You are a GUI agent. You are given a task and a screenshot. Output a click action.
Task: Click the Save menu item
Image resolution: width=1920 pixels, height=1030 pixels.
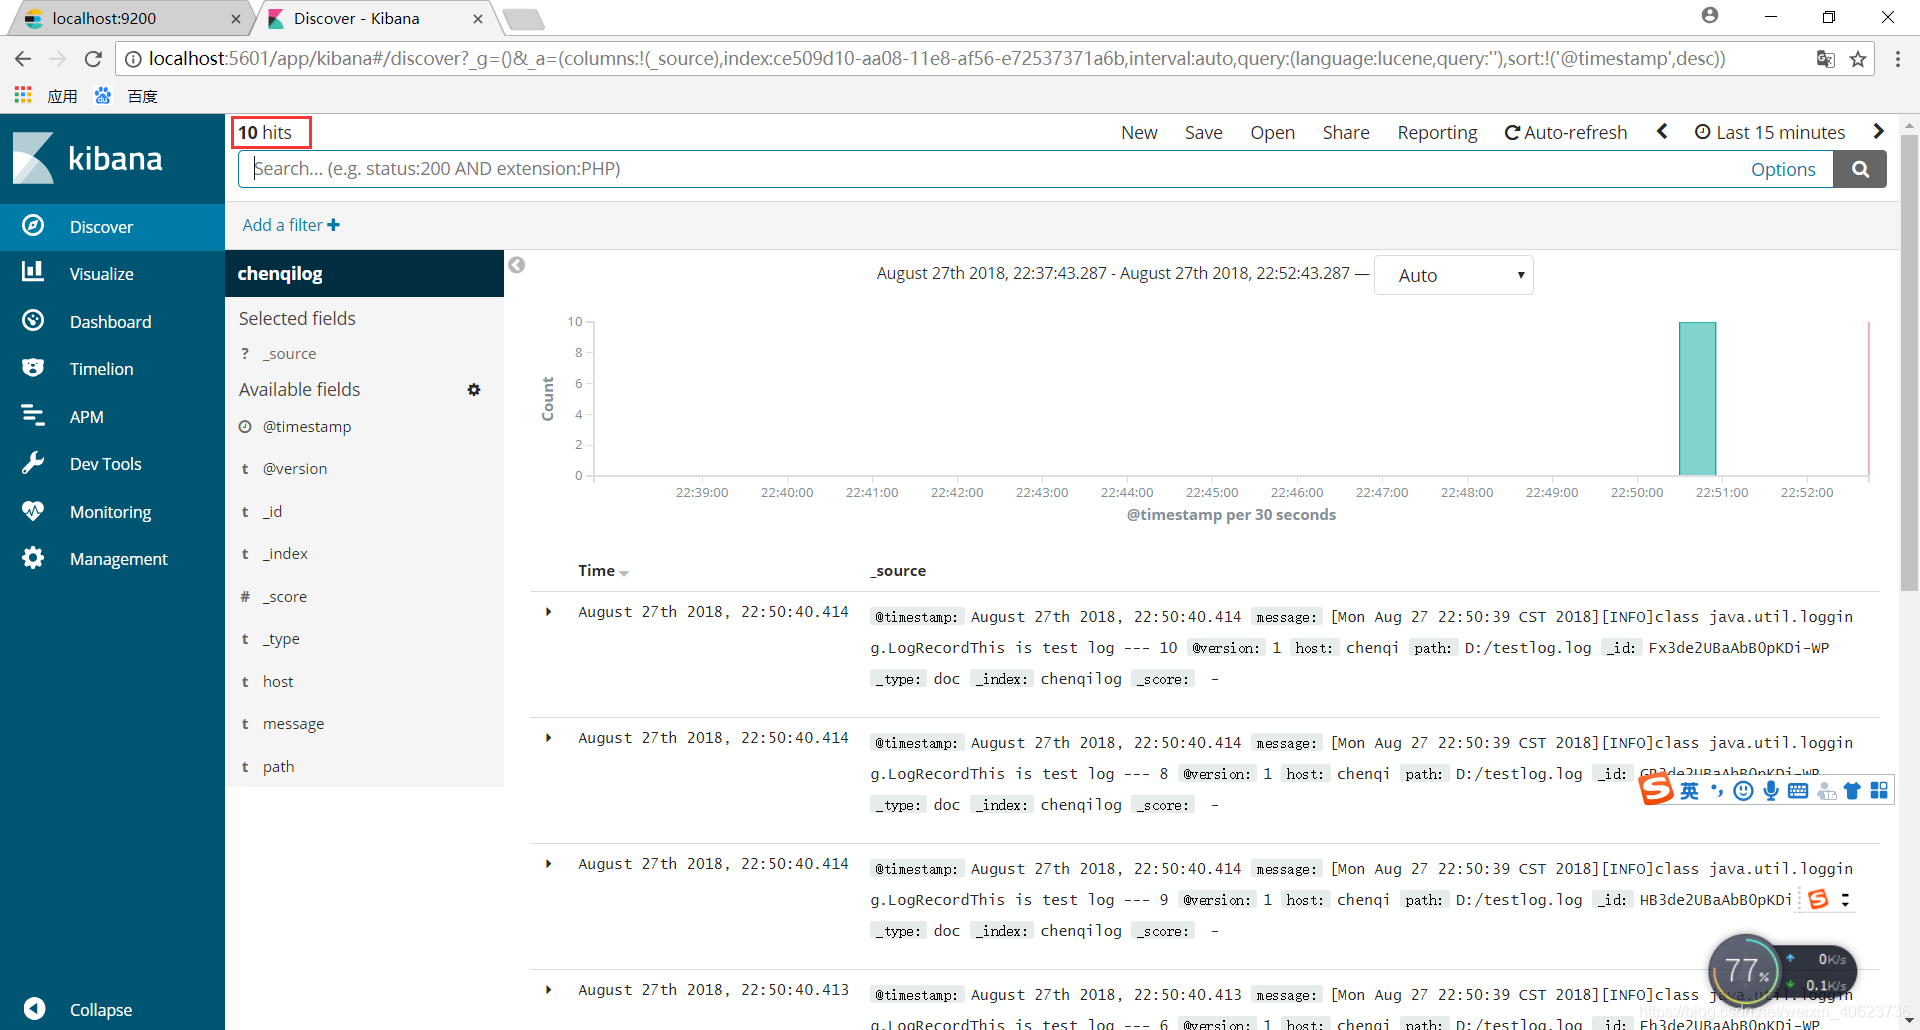pos(1204,132)
